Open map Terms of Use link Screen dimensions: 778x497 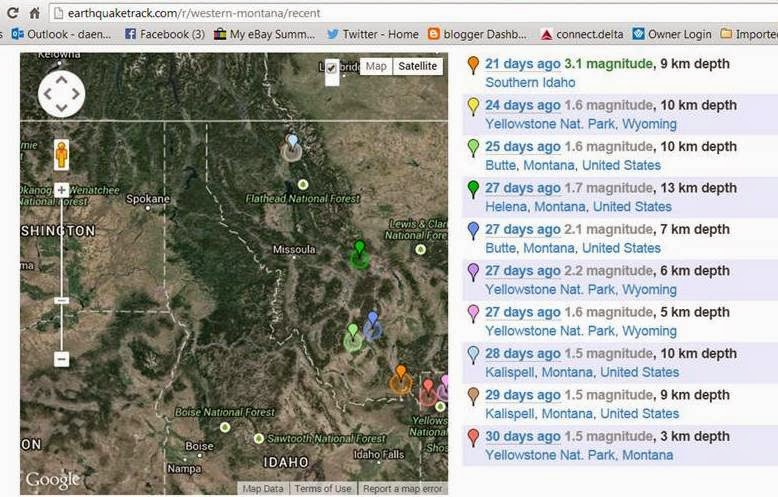[x=323, y=489]
